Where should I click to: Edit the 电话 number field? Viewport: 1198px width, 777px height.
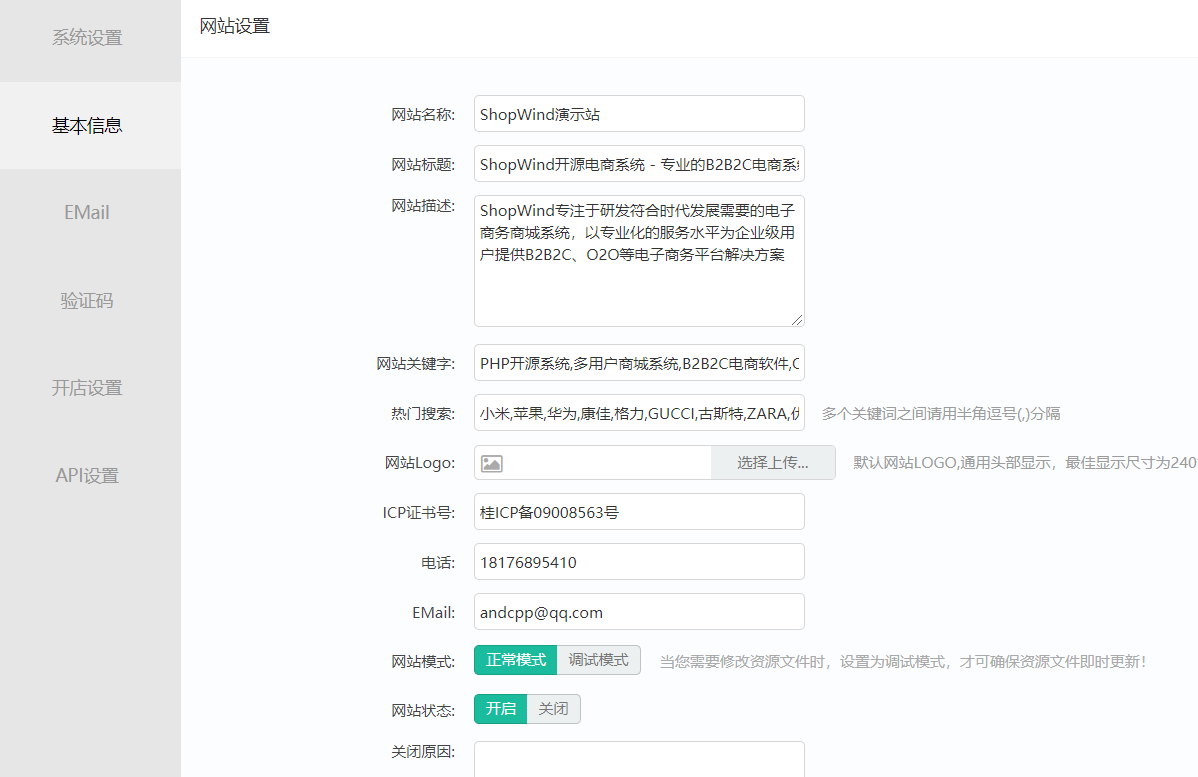[639, 562]
